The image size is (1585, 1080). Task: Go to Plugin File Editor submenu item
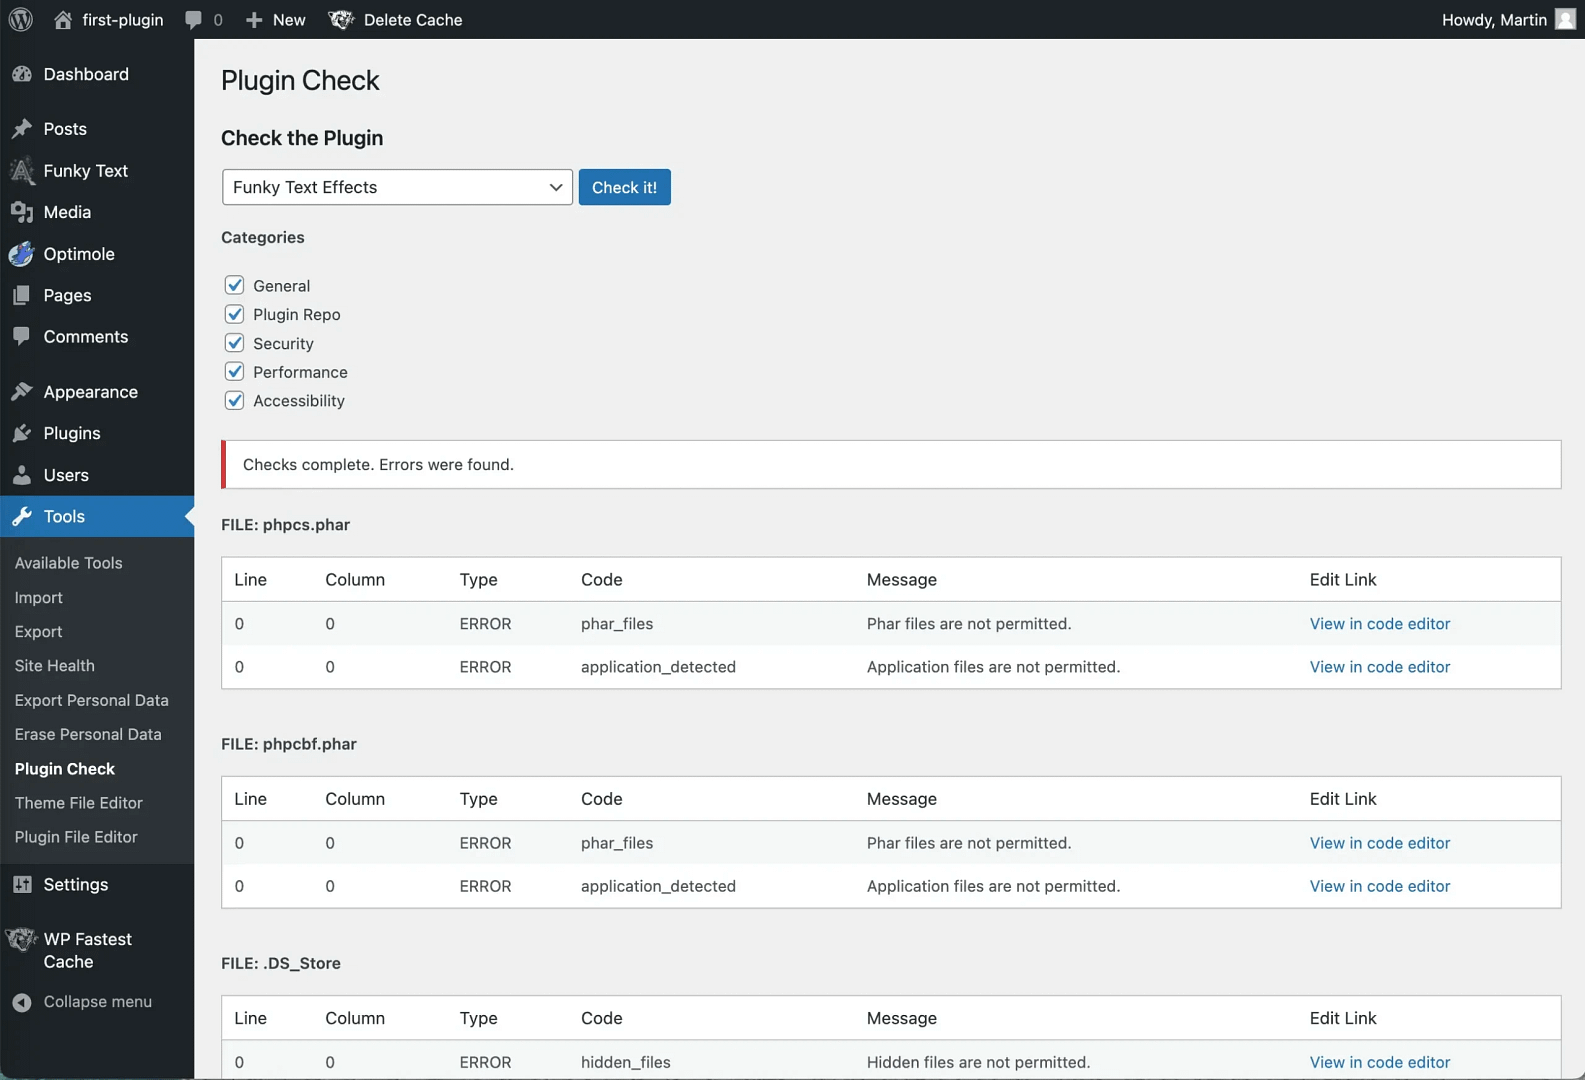[76, 837]
